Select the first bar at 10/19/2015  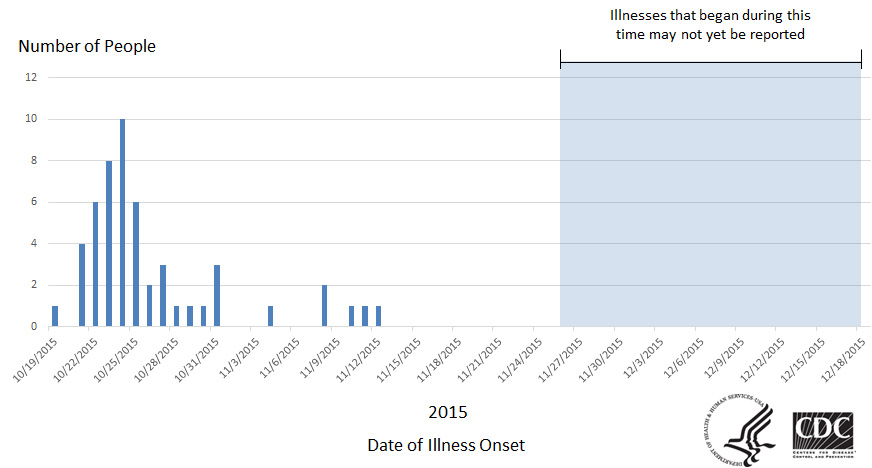coord(55,316)
